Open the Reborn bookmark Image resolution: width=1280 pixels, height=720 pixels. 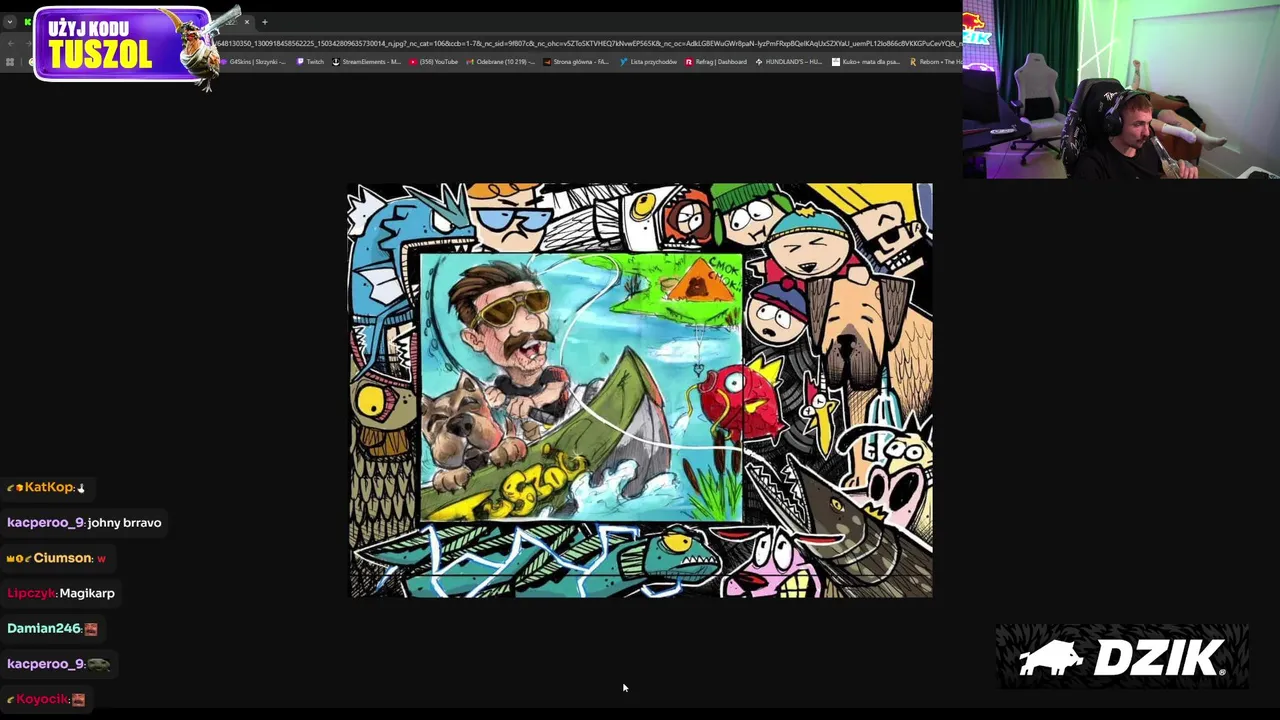[x=935, y=62]
